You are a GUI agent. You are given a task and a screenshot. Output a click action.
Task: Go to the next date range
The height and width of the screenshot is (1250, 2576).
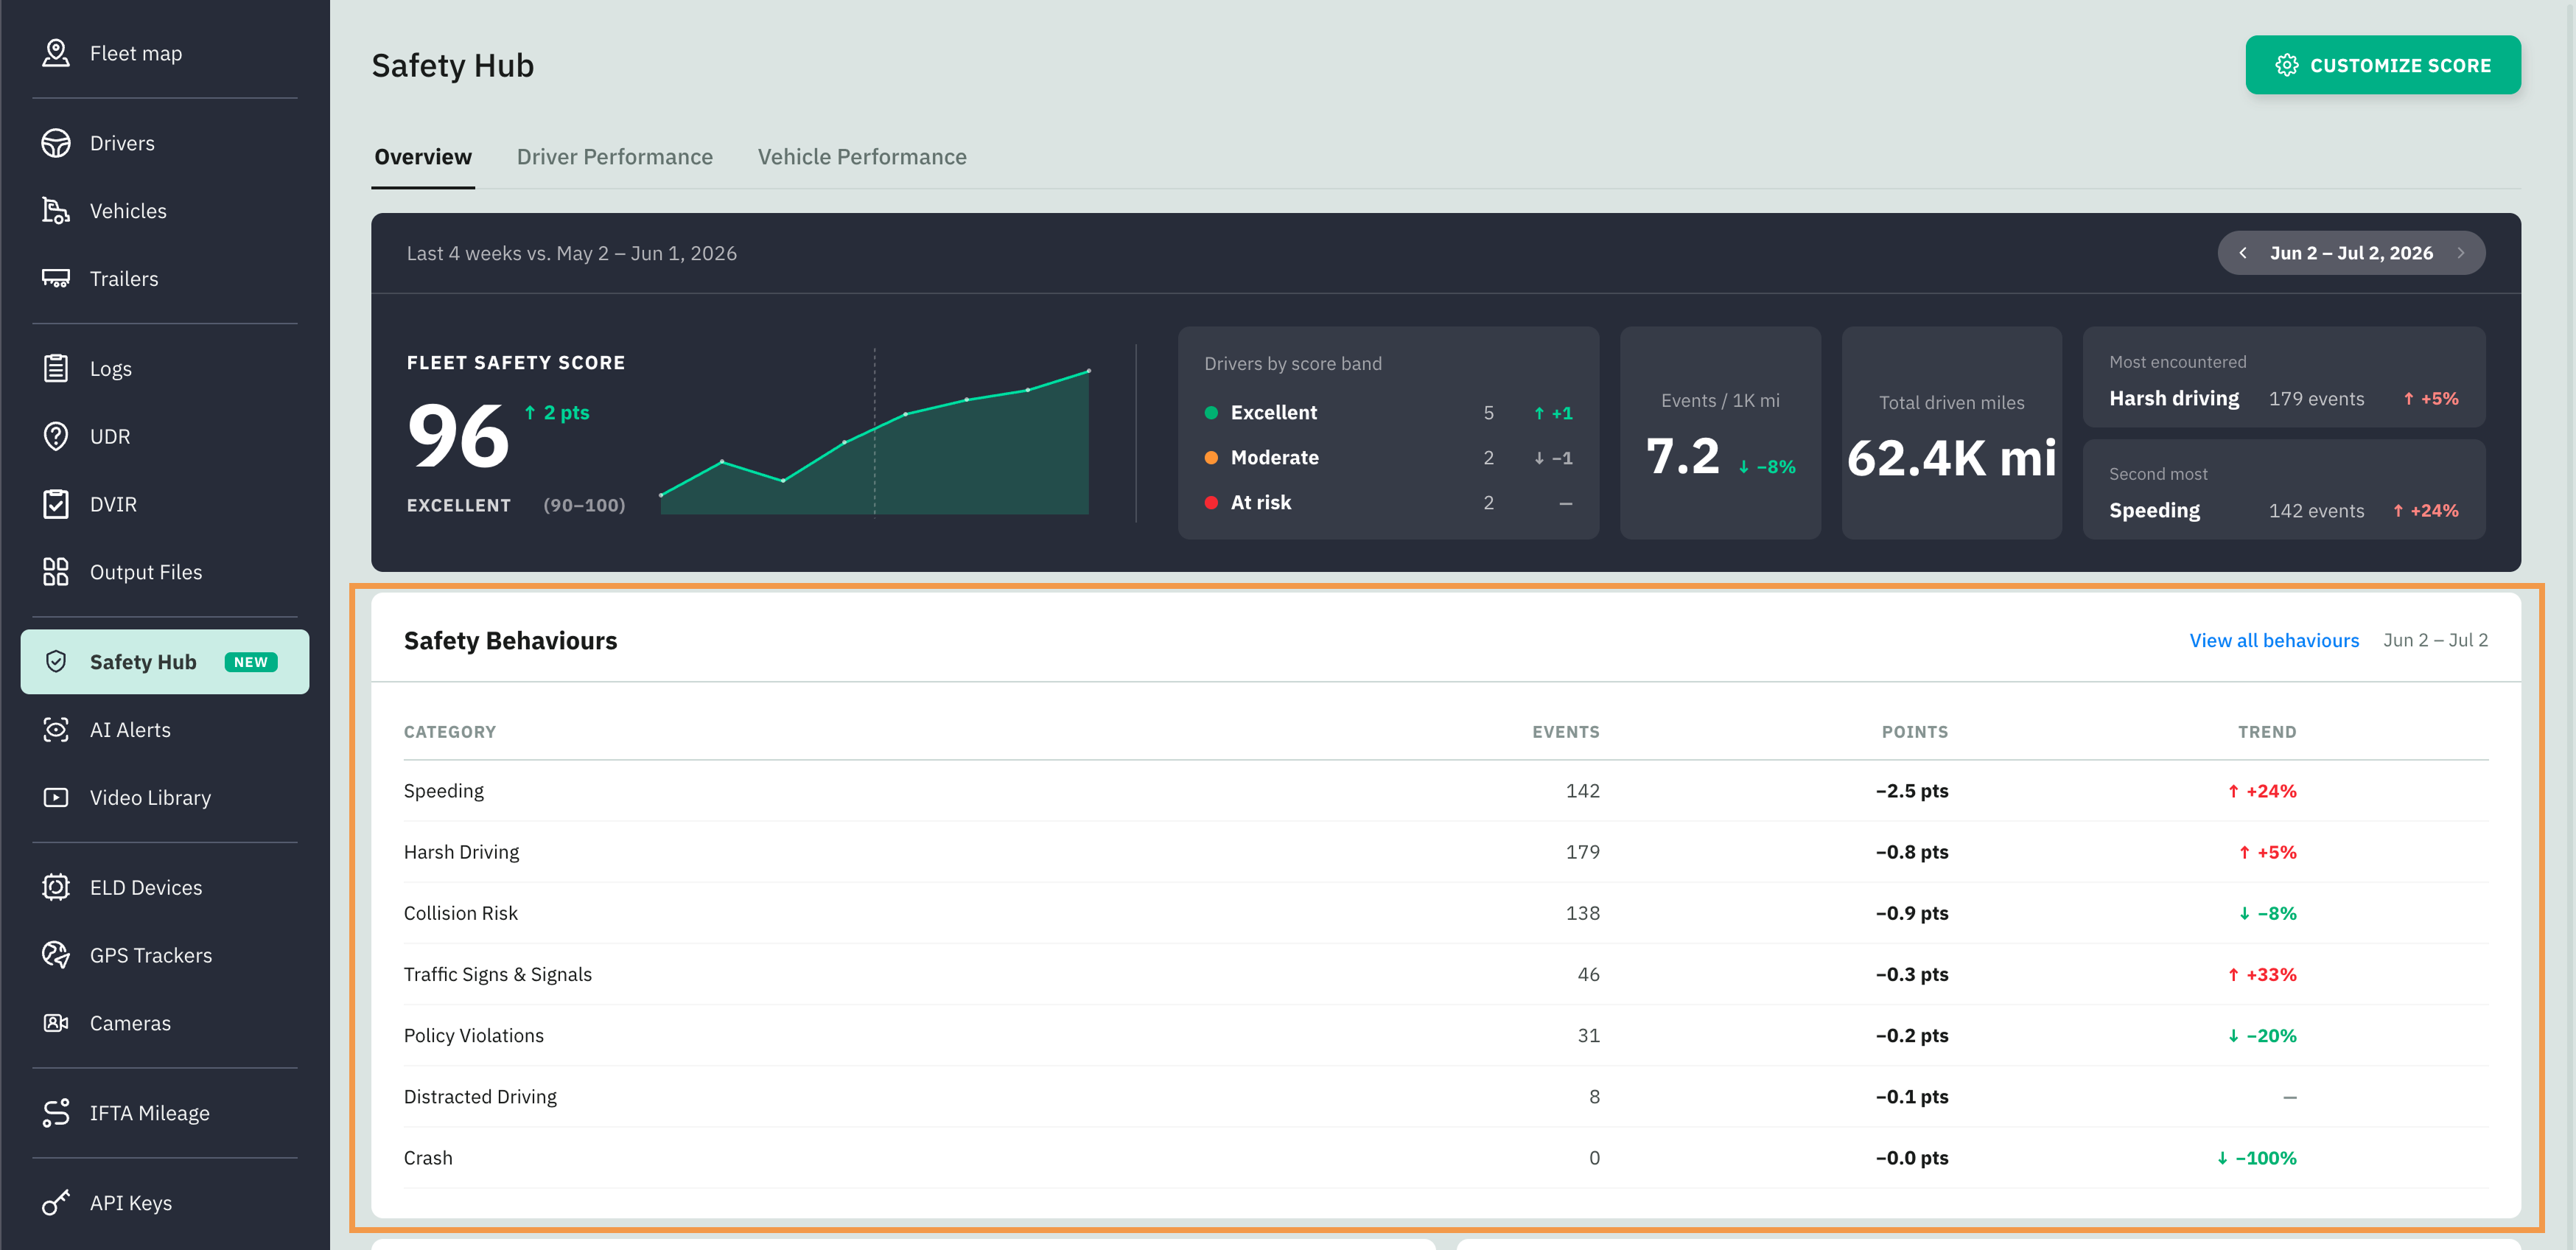point(2460,253)
